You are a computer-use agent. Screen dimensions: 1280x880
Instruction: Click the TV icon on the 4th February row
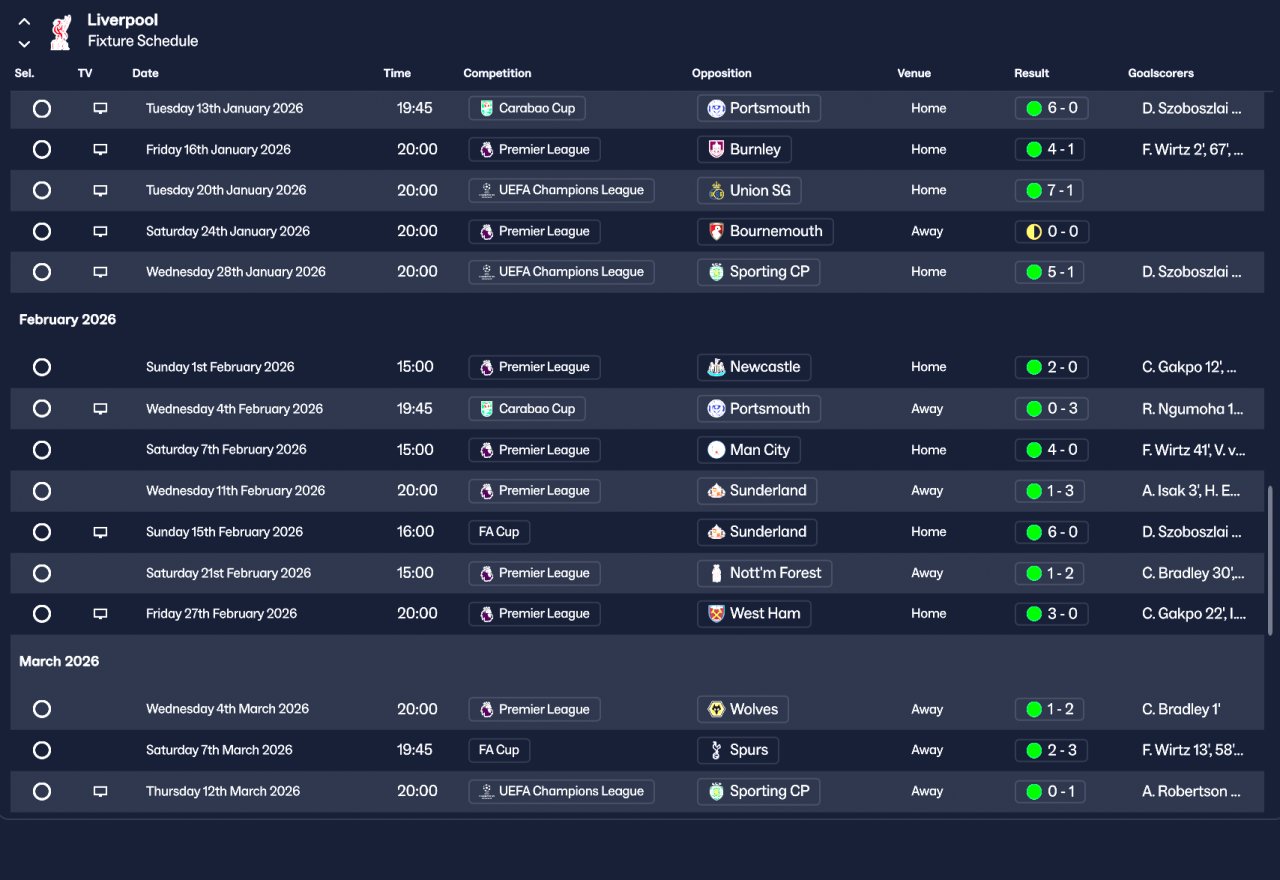[x=100, y=409]
